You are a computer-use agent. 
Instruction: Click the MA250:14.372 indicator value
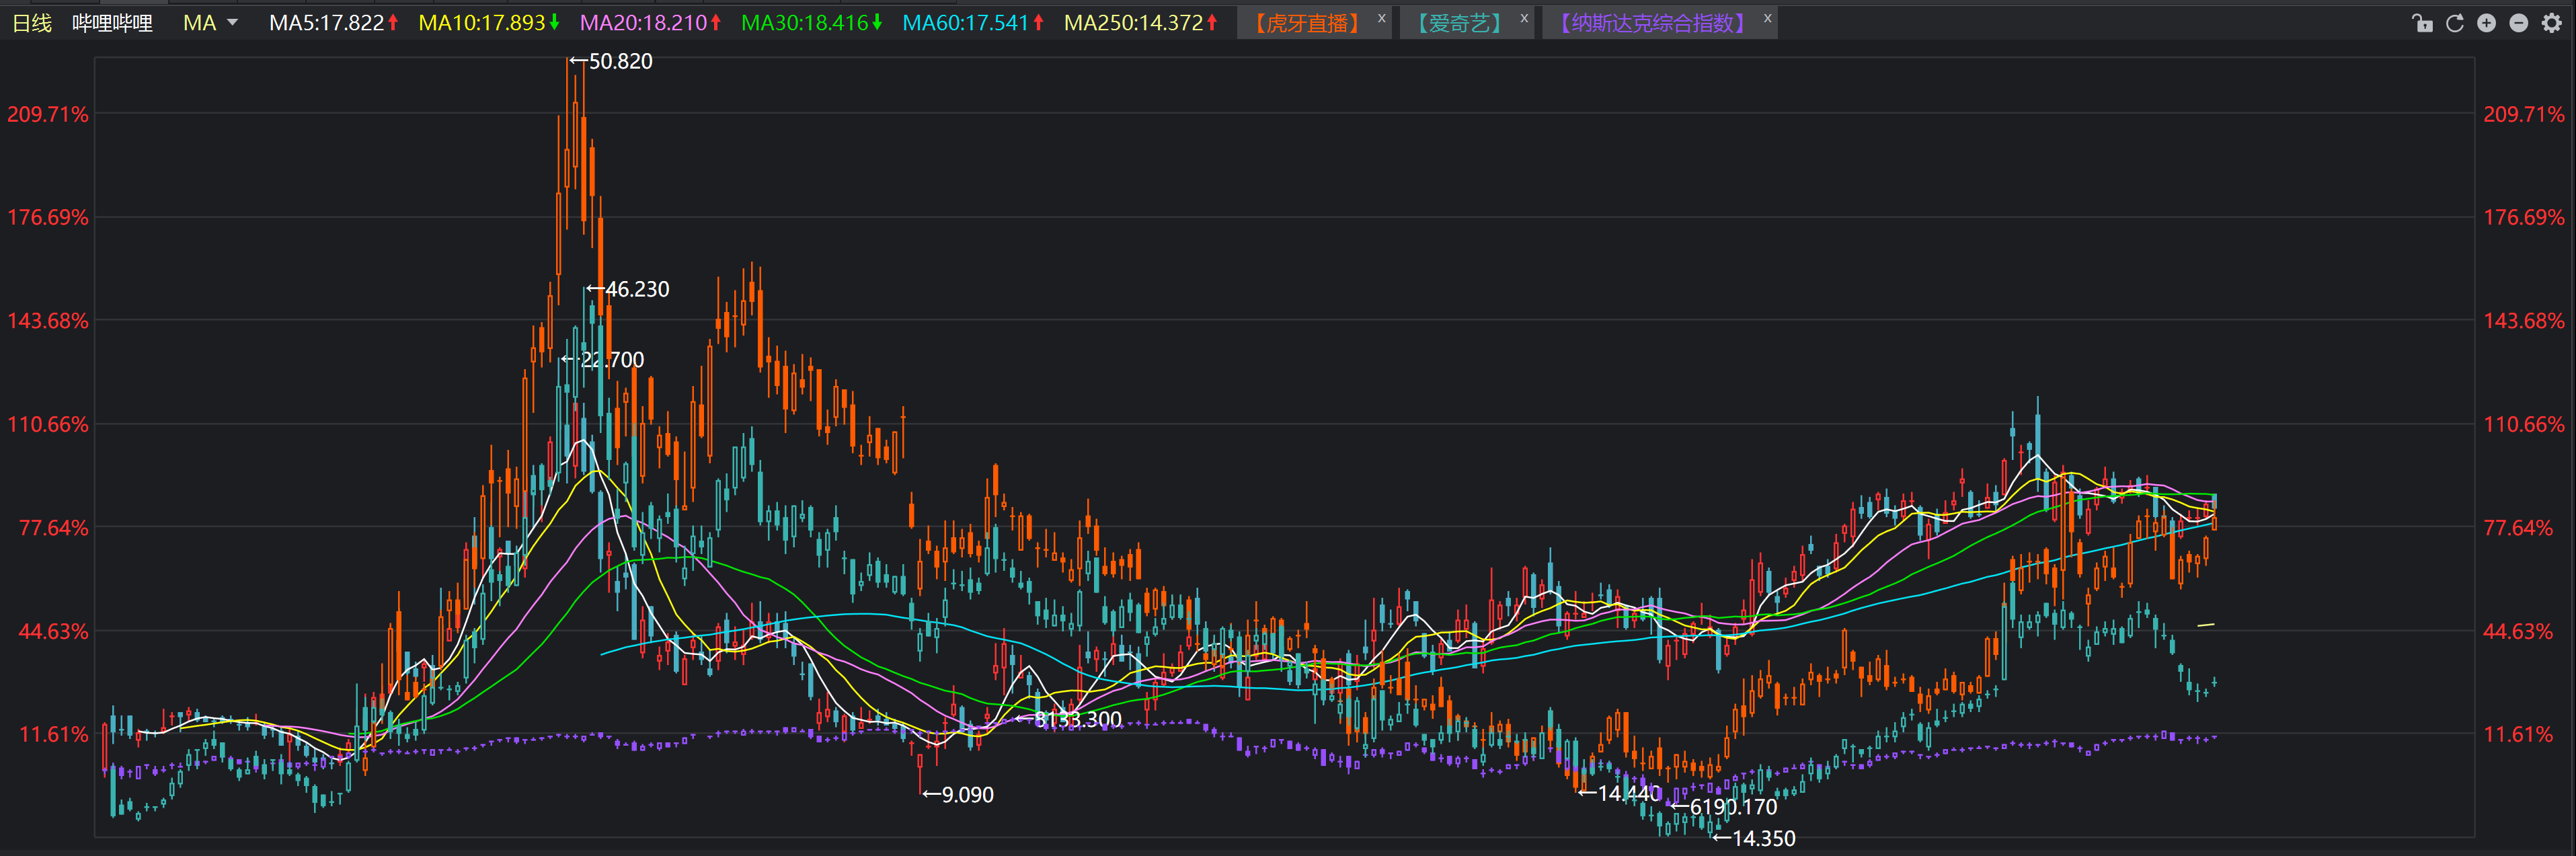tap(1141, 23)
